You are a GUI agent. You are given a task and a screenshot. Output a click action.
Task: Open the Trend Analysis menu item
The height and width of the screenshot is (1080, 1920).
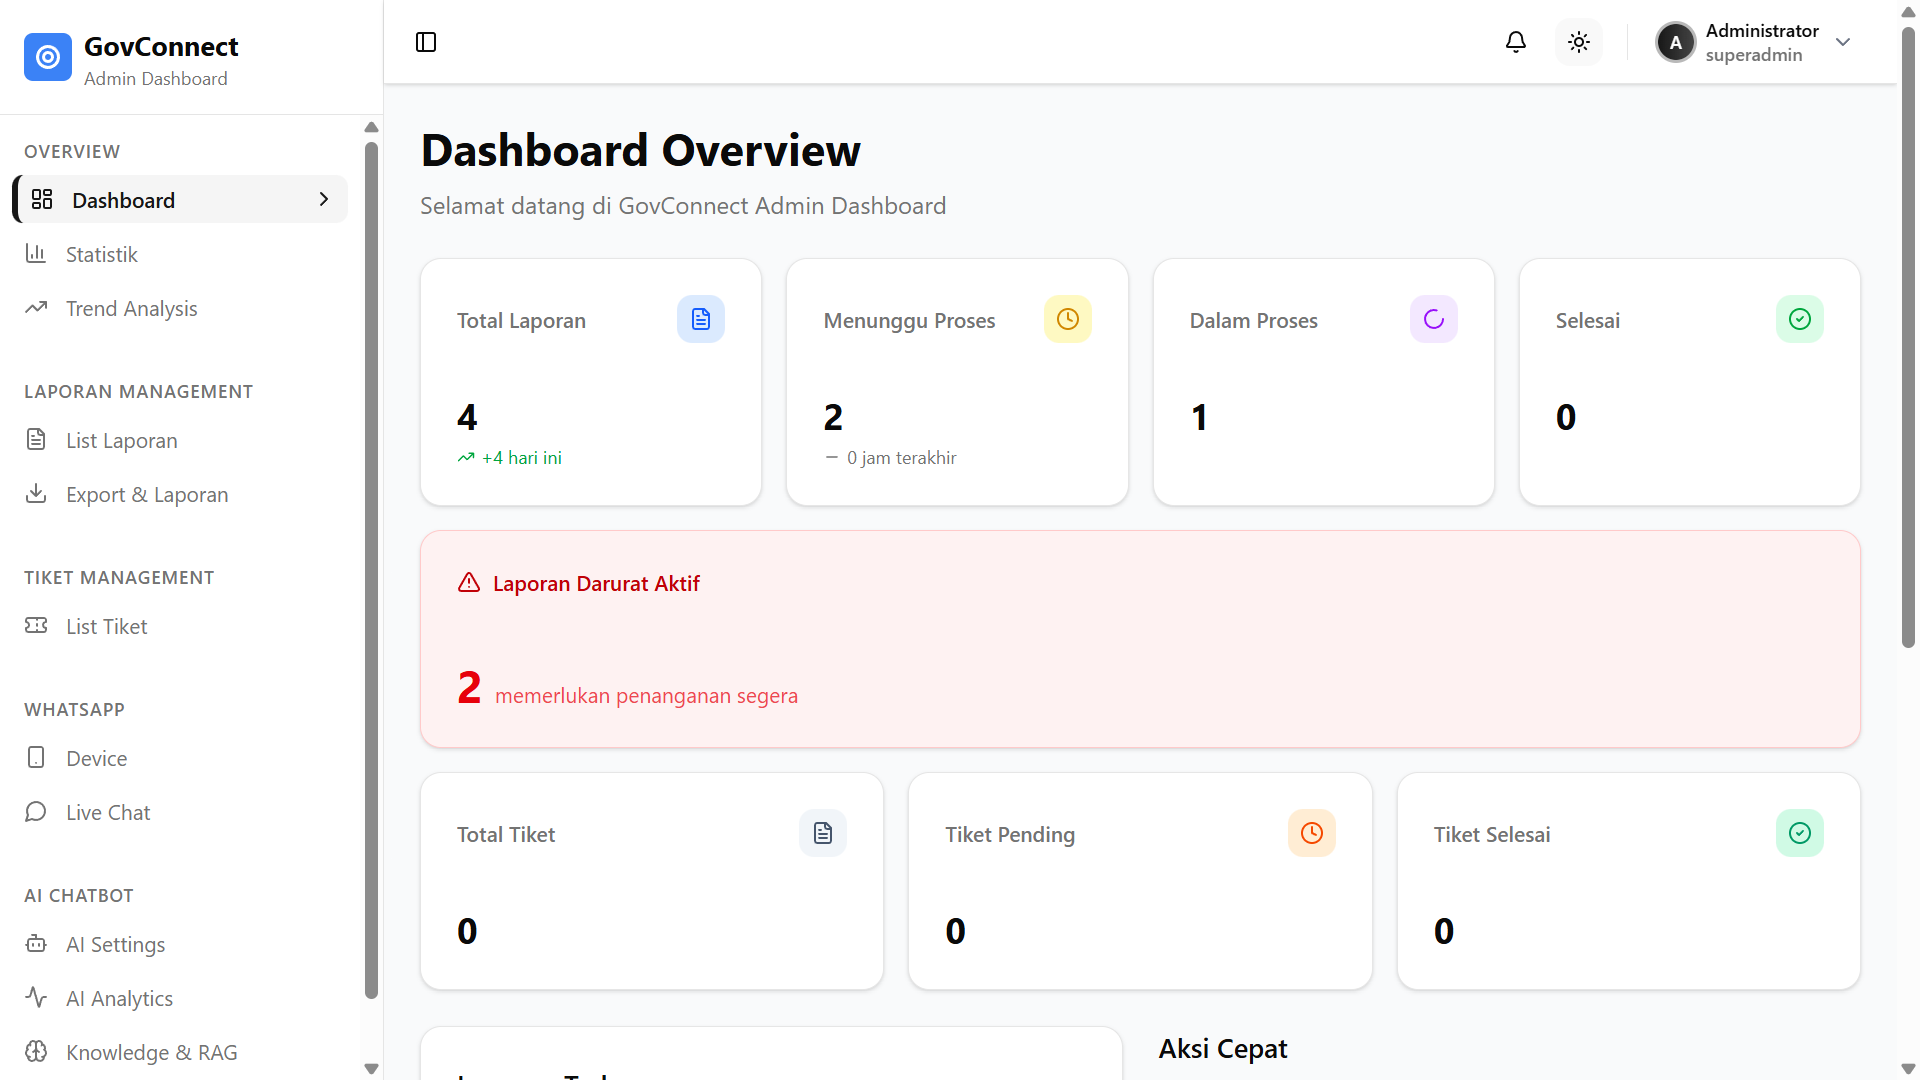(130, 308)
